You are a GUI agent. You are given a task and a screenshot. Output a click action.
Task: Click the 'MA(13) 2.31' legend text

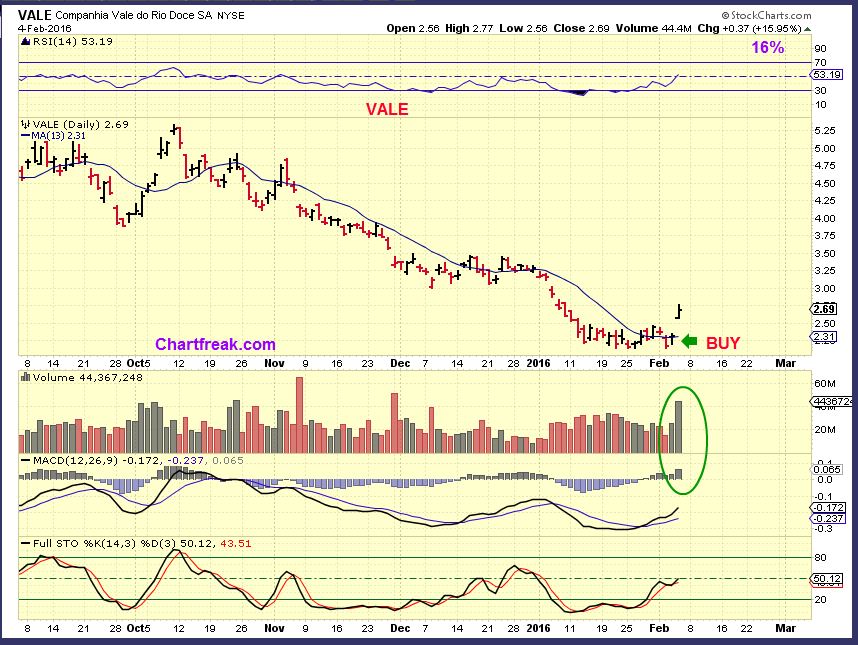pyautogui.click(x=59, y=136)
